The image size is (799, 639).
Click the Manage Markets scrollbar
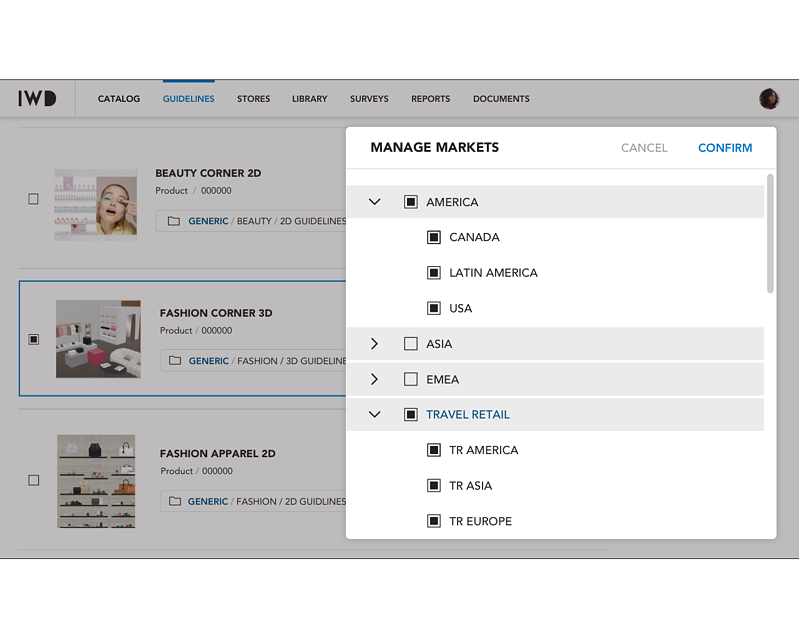pyautogui.click(x=770, y=233)
